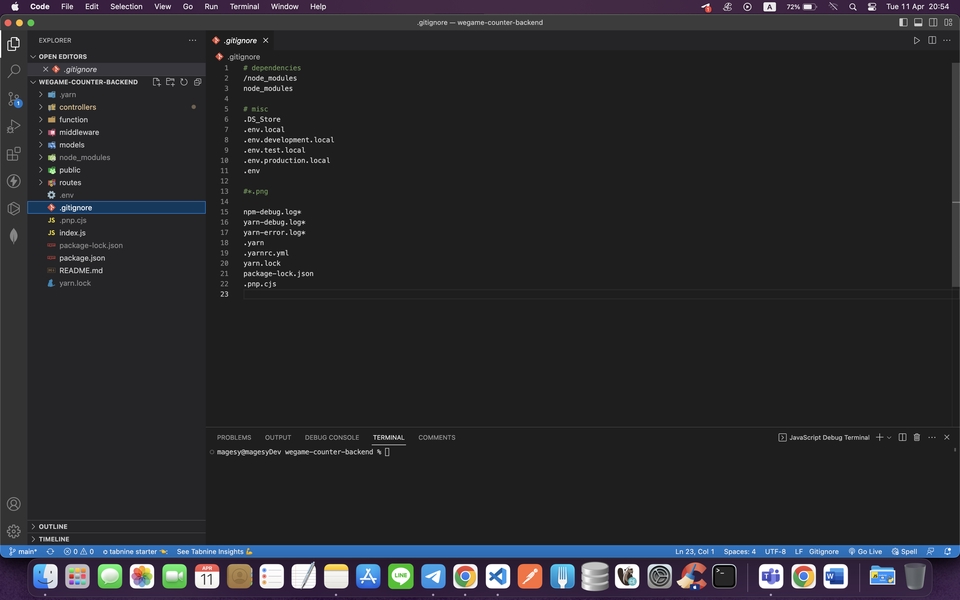Screen dimensions: 960x600
Task: Toggle secondary side bar layout button
Action: (x=933, y=23)
